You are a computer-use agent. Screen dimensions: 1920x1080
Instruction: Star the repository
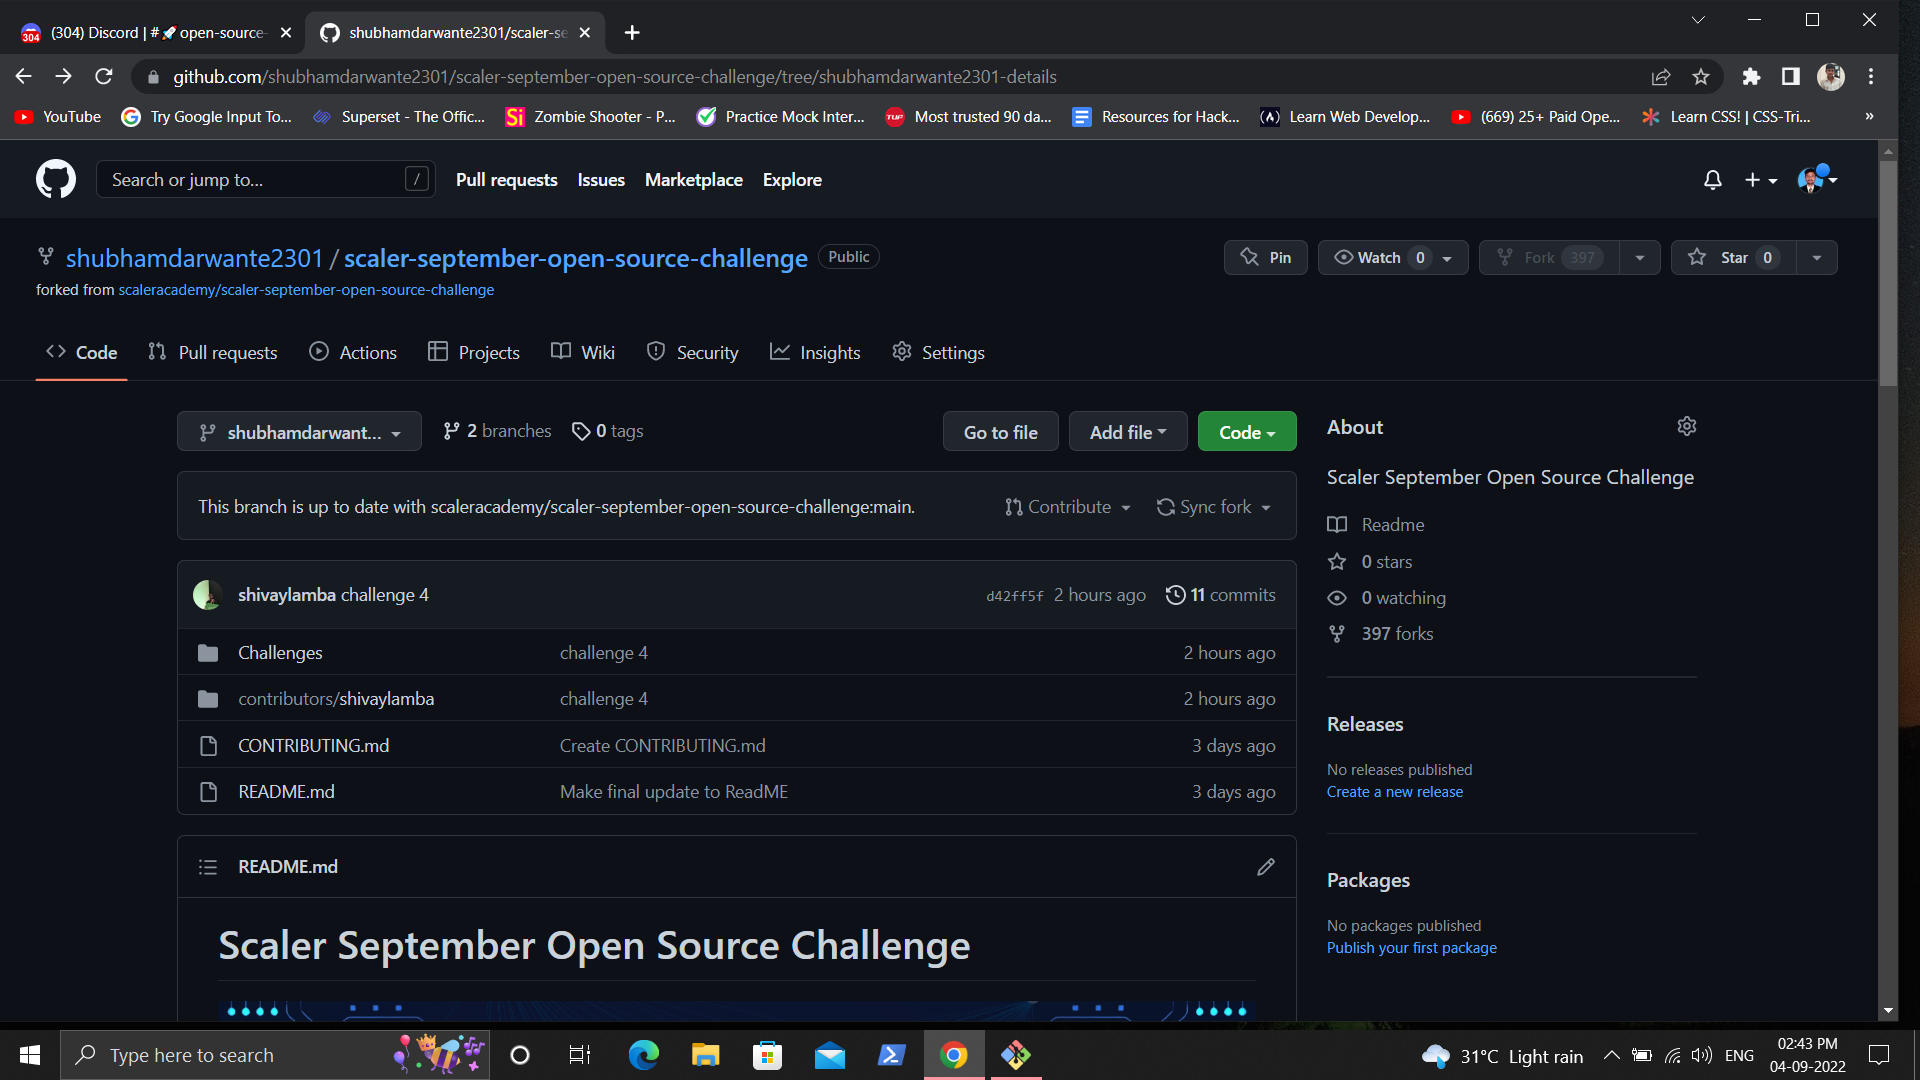pyautogui.click(x=1732, y=257)
